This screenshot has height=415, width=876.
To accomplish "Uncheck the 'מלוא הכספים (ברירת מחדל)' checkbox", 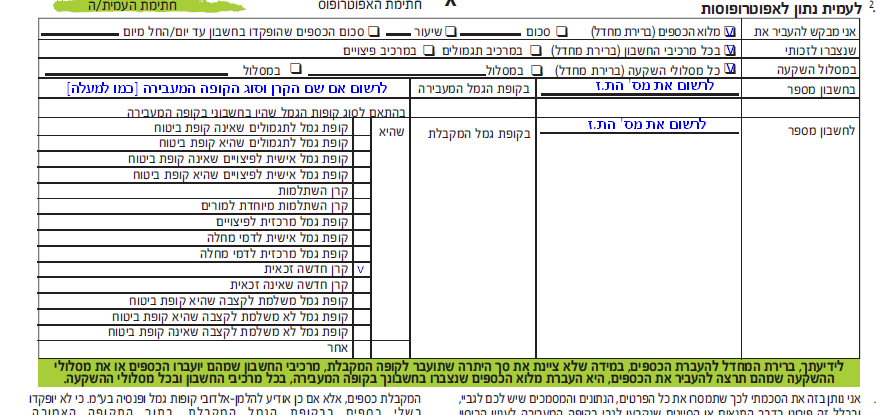I will 730,31.
